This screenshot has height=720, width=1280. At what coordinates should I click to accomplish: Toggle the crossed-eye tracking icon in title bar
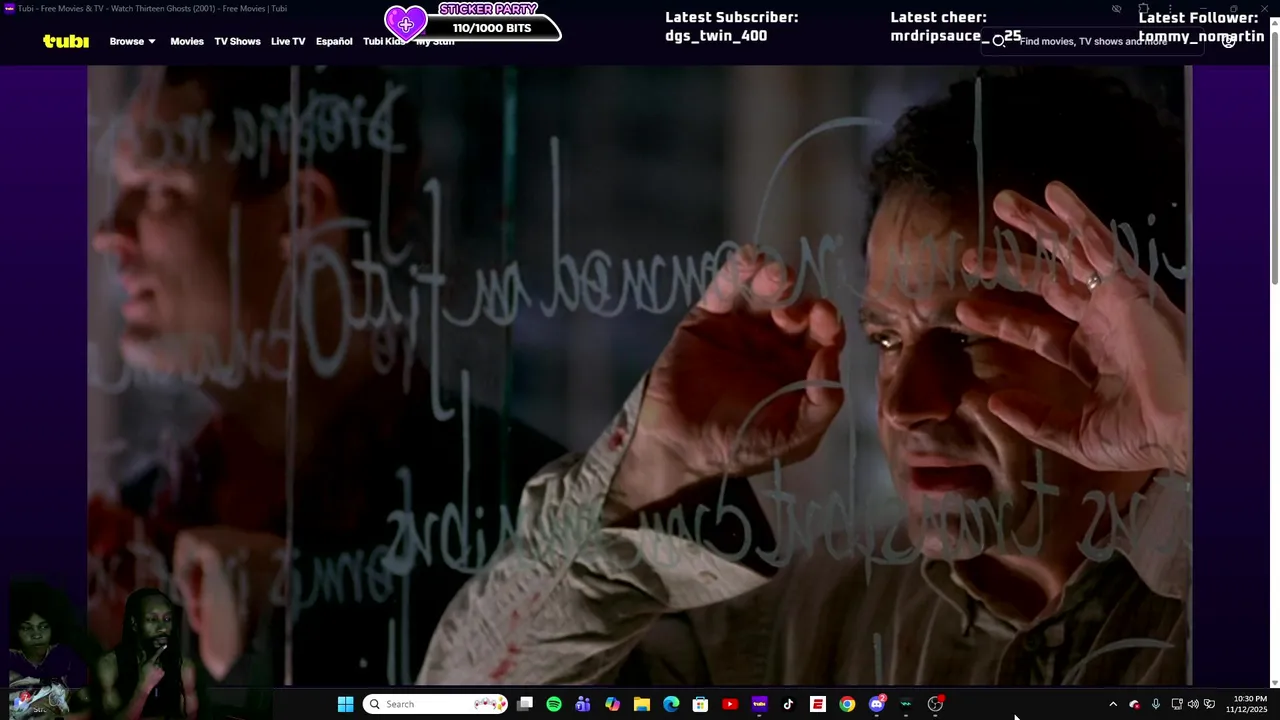click(1116, 9)
